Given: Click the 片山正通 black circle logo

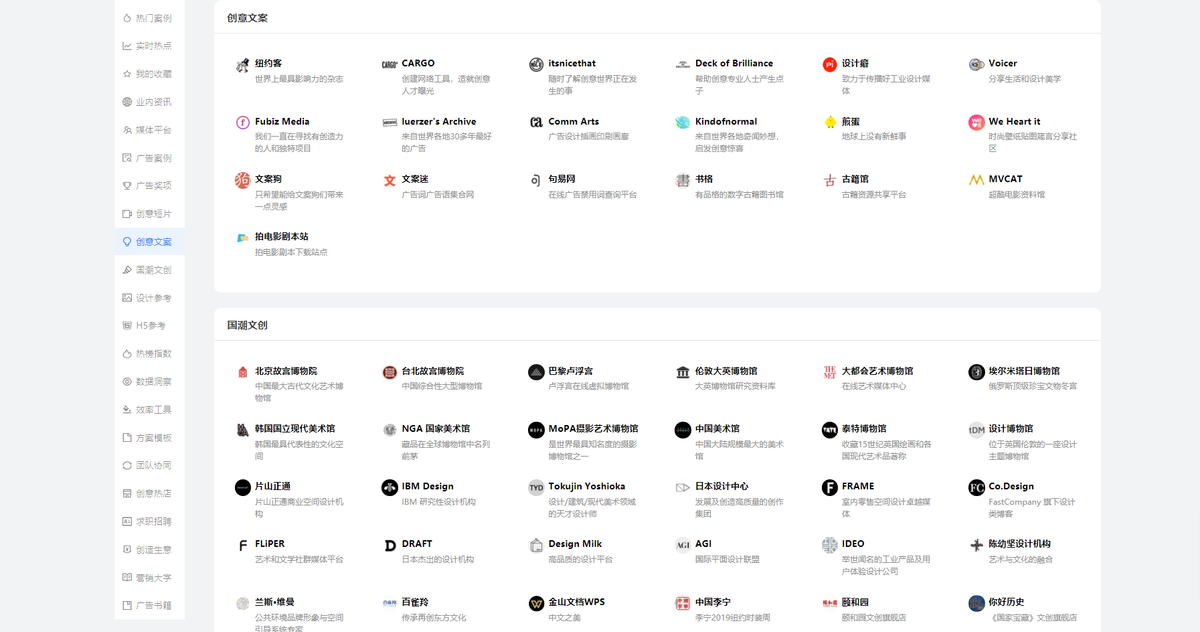Looking at the screenshot, I should (243, 488).
